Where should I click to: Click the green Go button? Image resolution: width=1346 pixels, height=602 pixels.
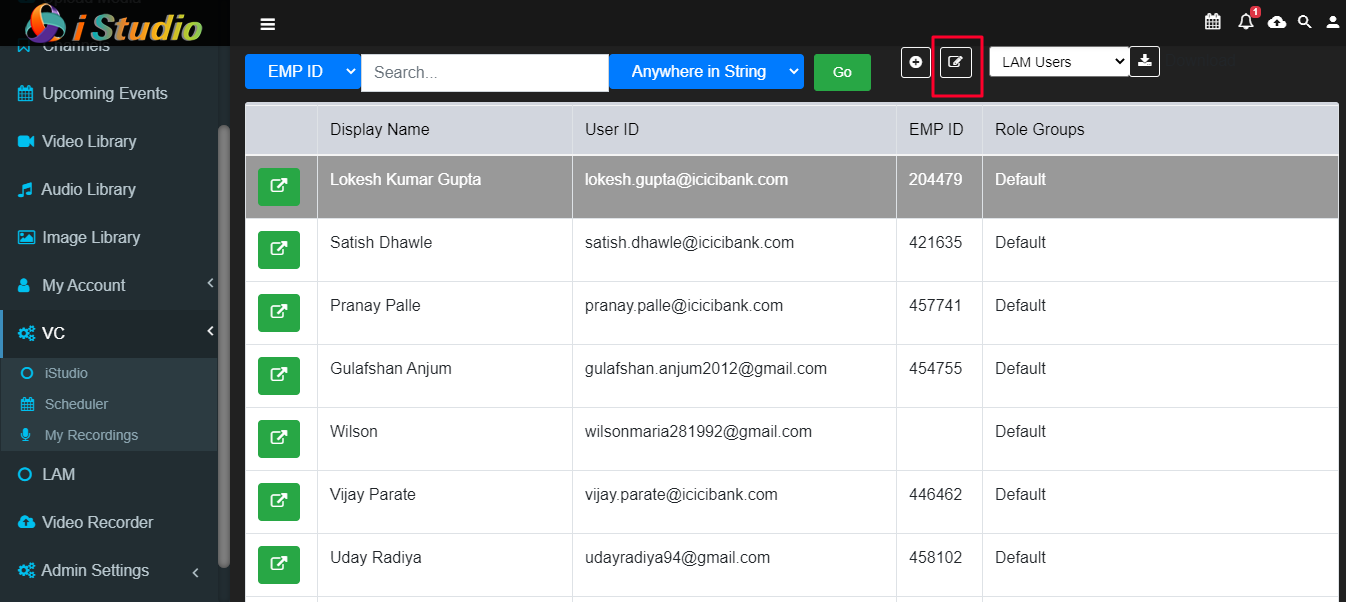click(x=842, y=72)
